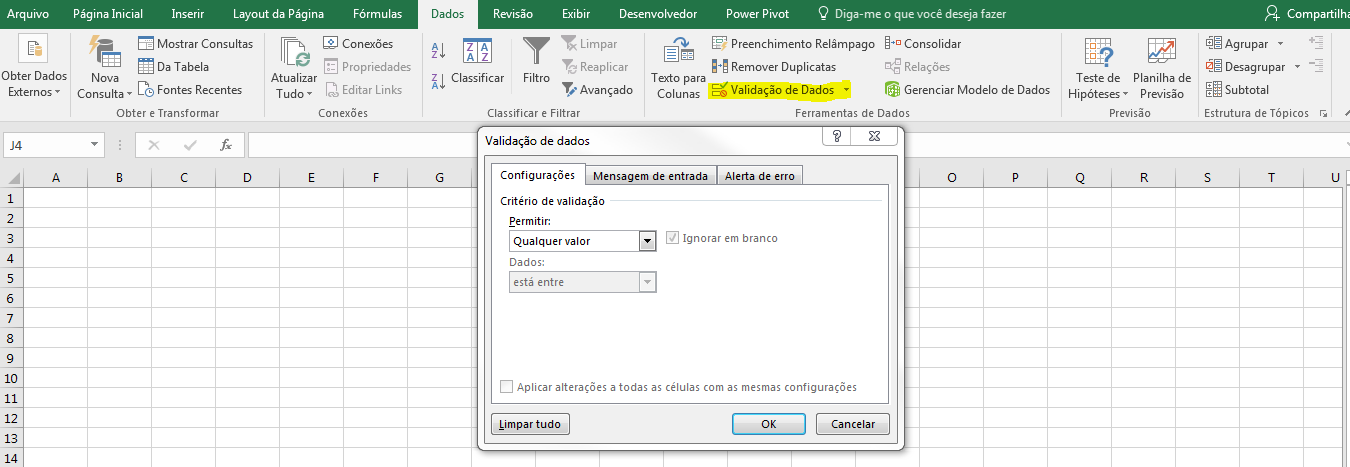Switch to Desenvolvedor tab
Screen dimensions: 1350x467
tap(658, 14)
